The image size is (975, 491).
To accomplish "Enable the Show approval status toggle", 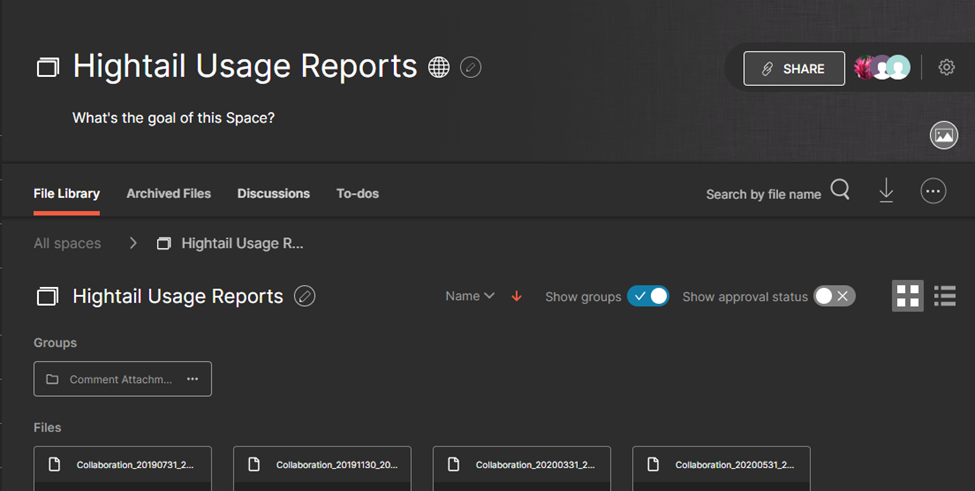I will pyautogui.click(x=834, y=296).
